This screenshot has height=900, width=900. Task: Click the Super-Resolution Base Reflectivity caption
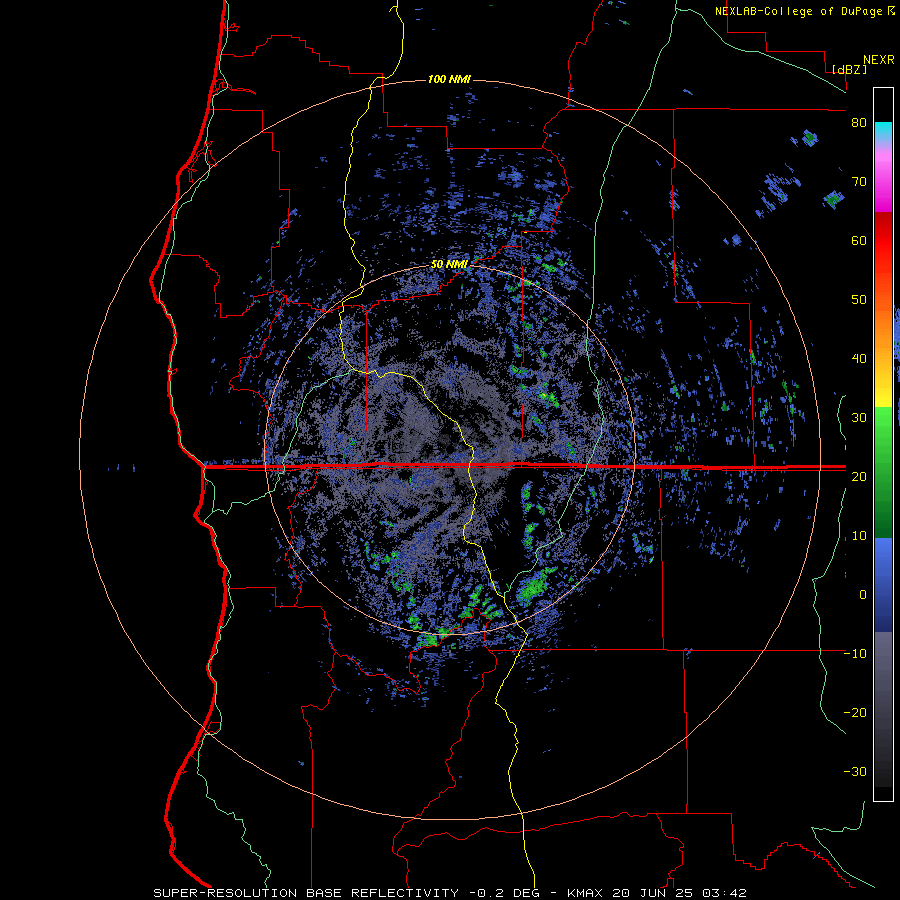(x=450, y=893)
